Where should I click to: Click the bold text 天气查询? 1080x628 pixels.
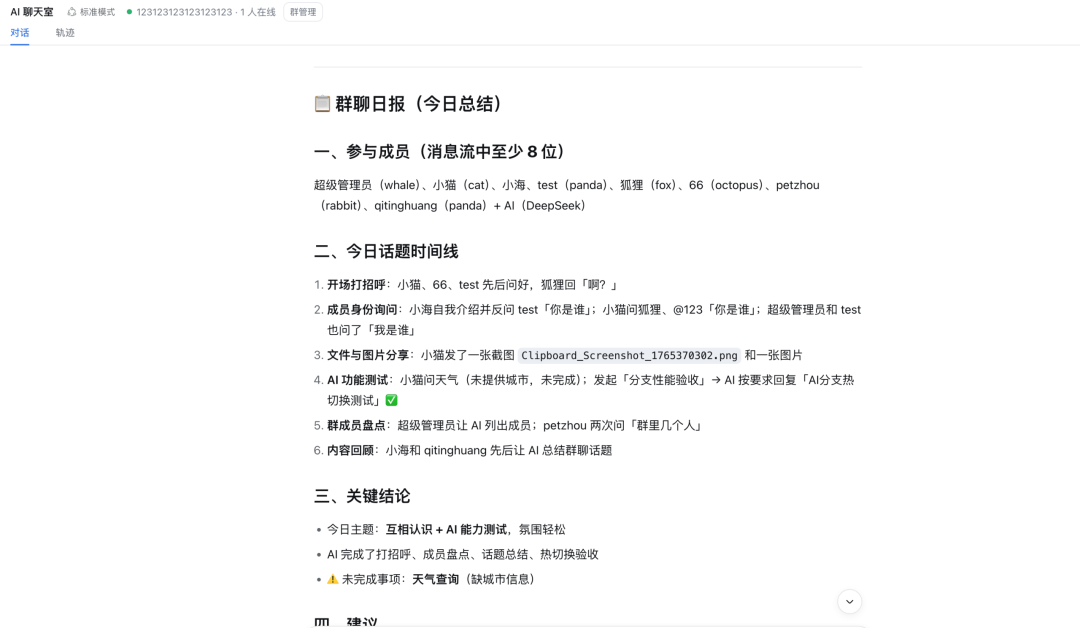435,579
